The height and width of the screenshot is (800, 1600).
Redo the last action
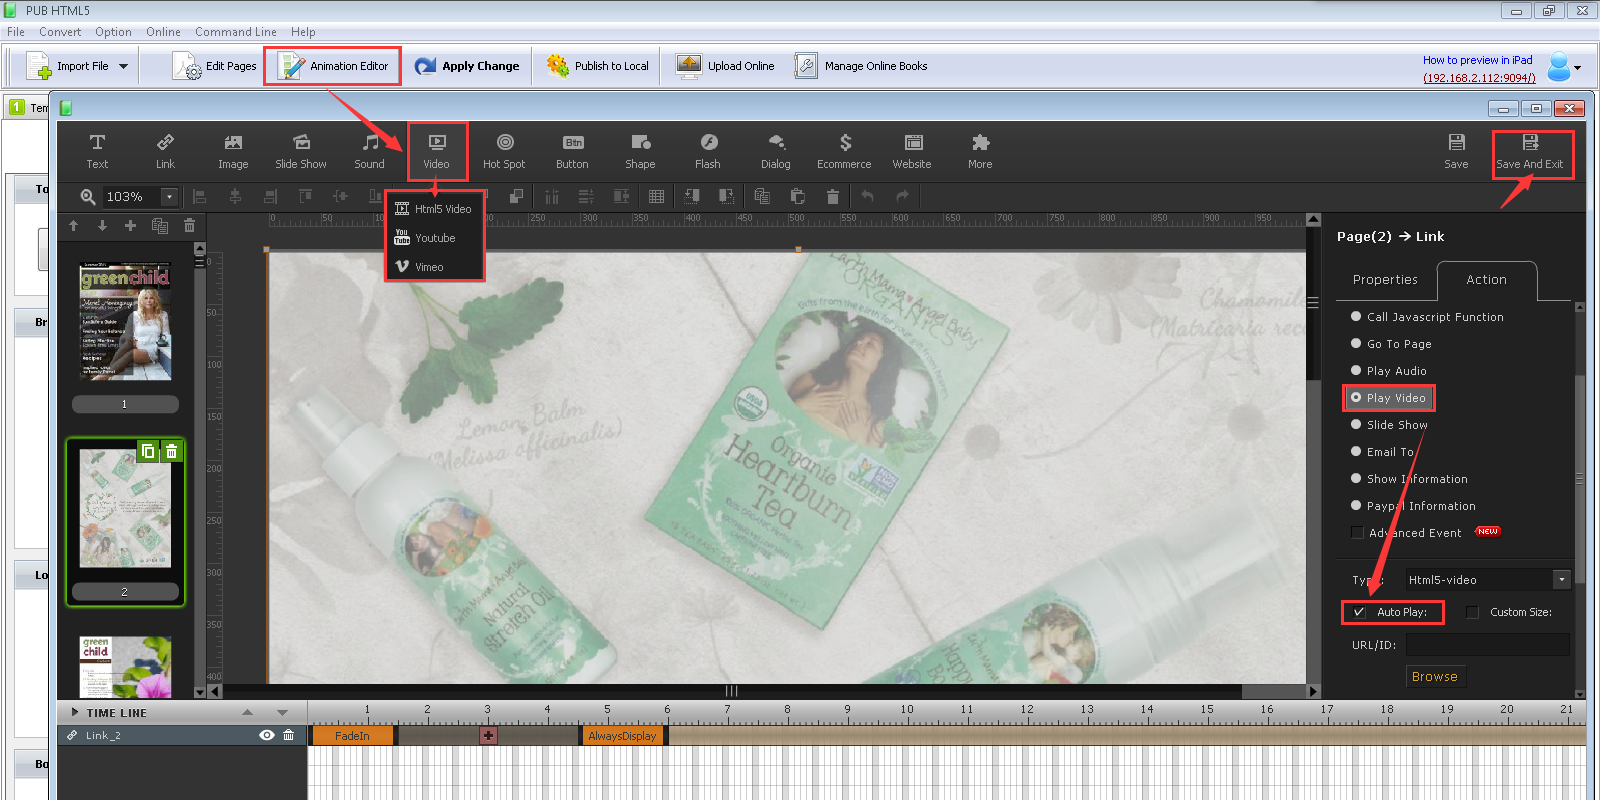click(x=902, y=197)
